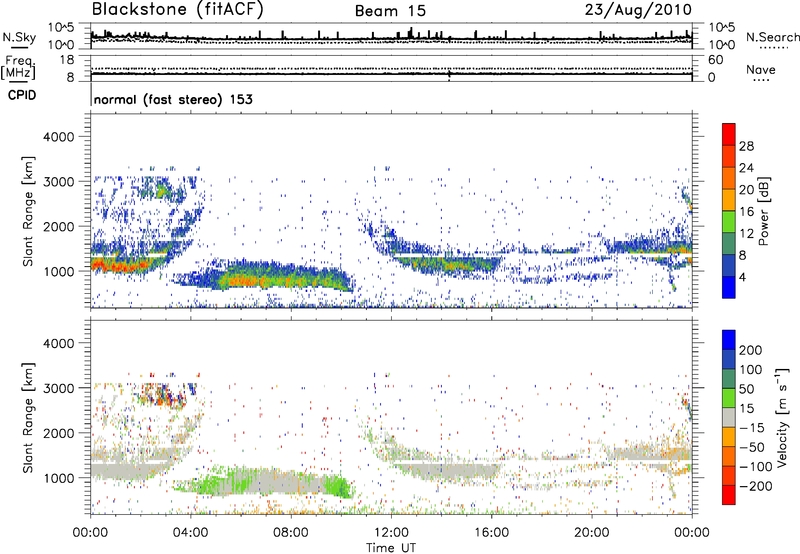Click the "Blackstone (fitACF)" plot title
800x554 pixels.
click(x=177, y=10)
